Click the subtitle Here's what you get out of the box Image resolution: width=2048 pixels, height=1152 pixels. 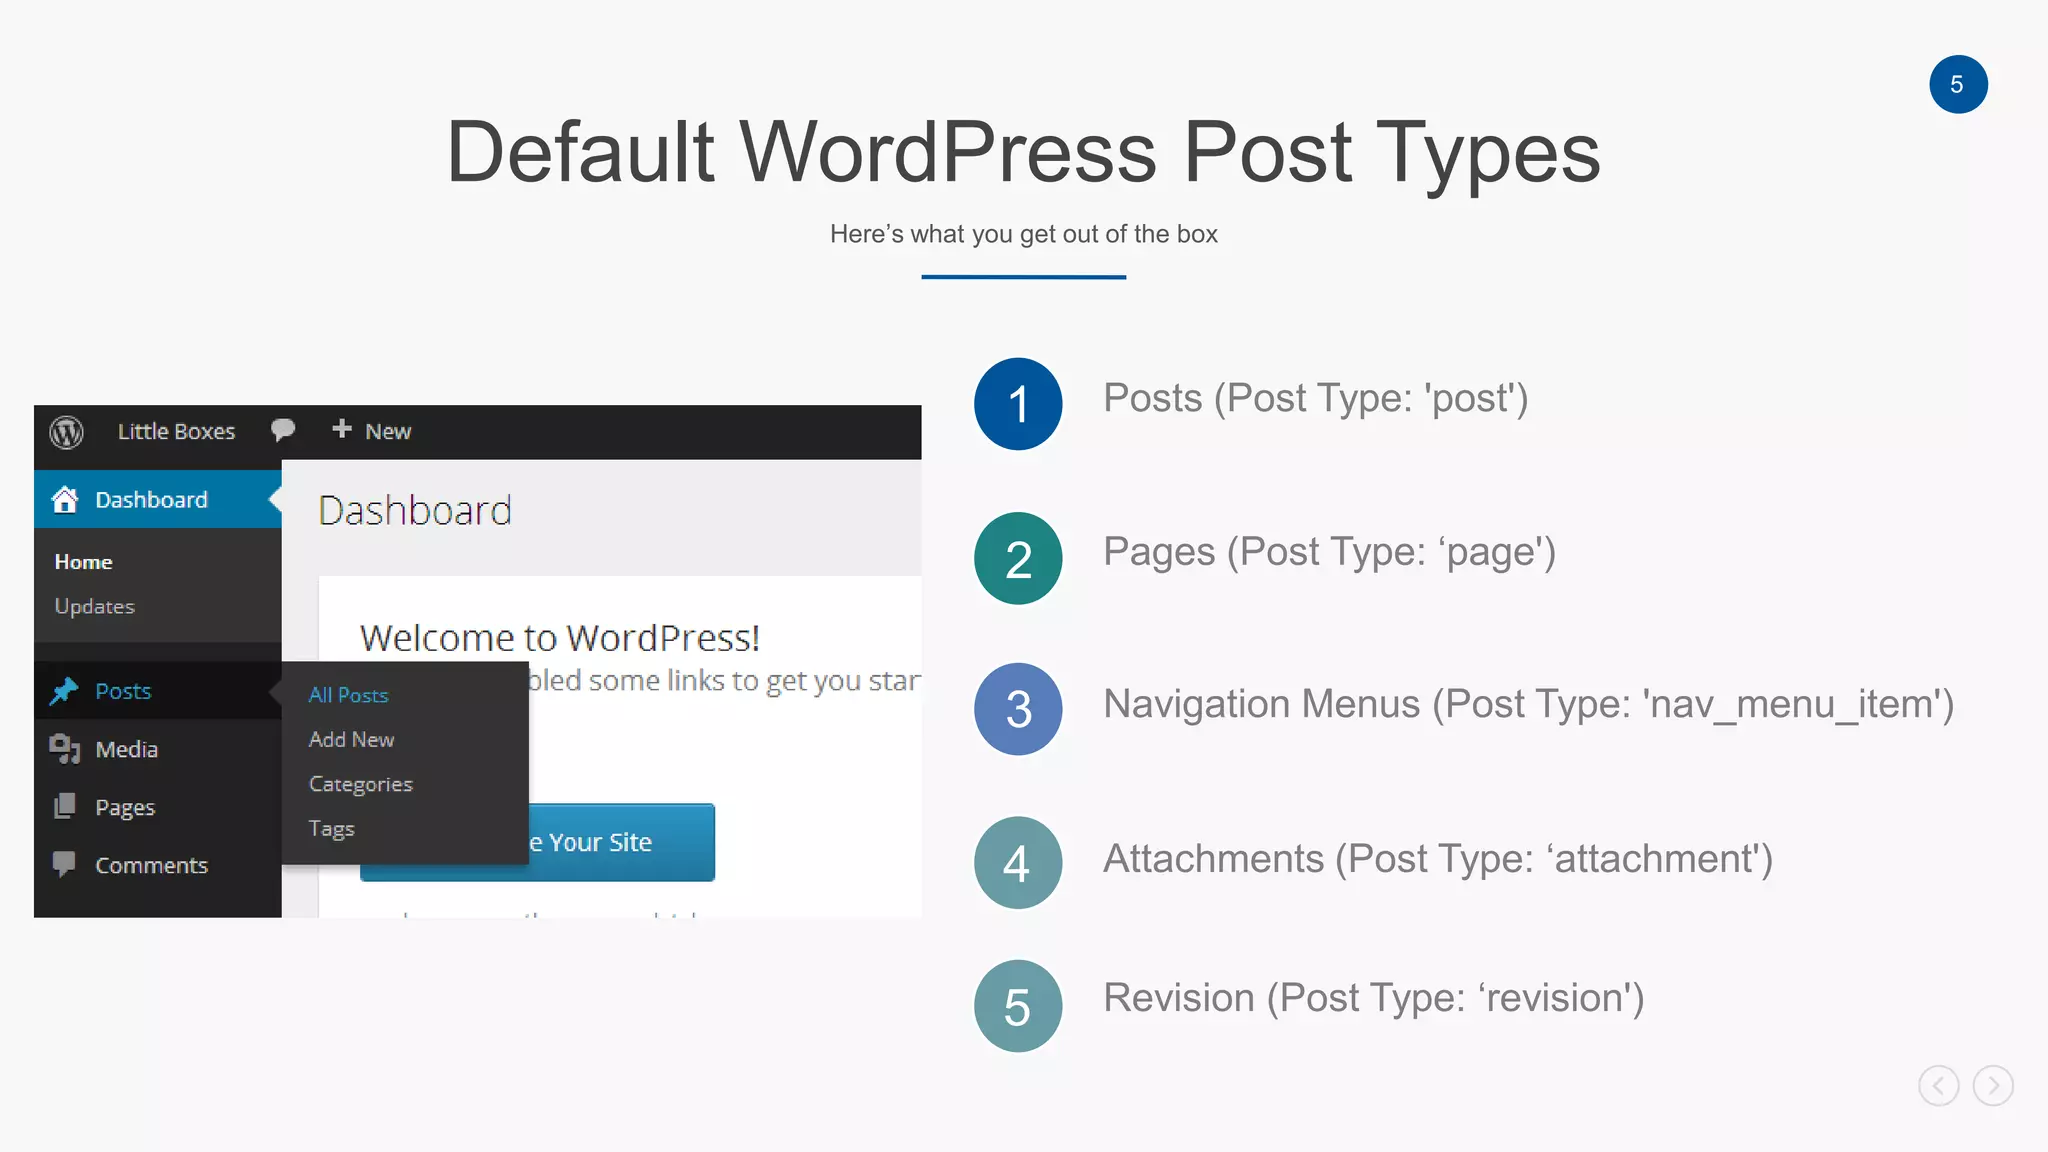tap(1024, 234)
